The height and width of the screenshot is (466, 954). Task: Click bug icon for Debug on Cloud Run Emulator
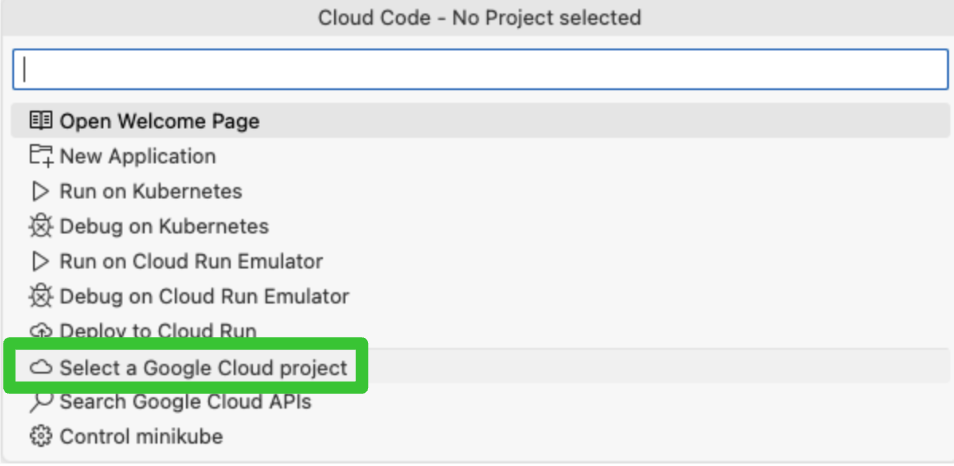pos(41,297)
